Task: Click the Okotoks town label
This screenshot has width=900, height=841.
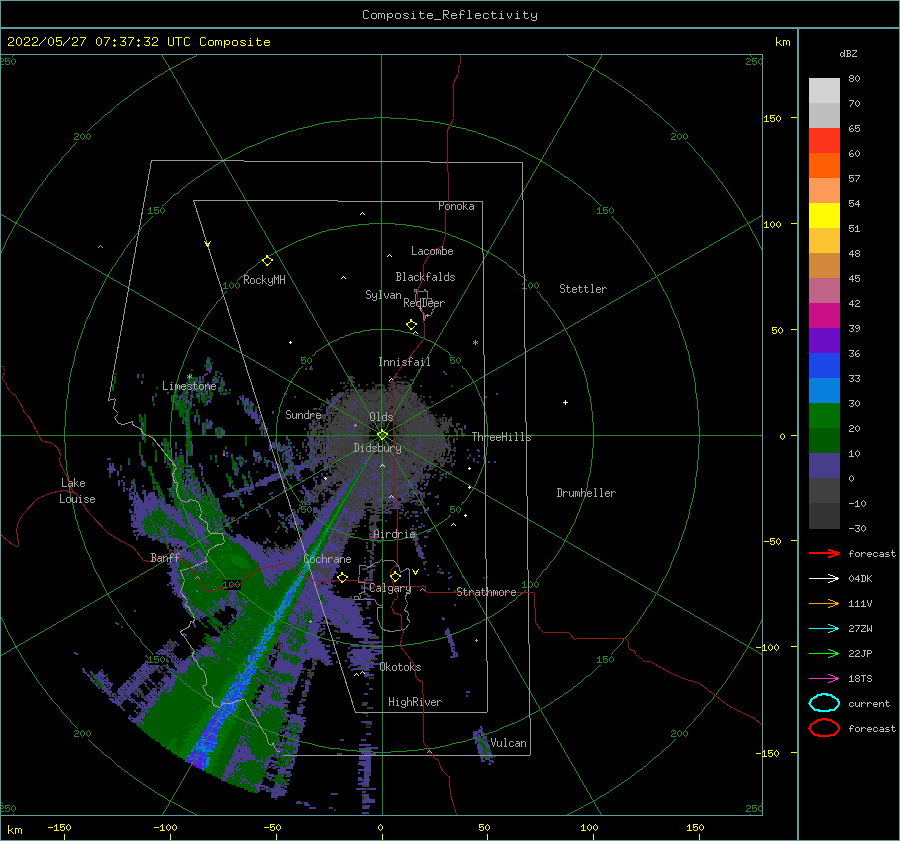Action: point(401,667)
